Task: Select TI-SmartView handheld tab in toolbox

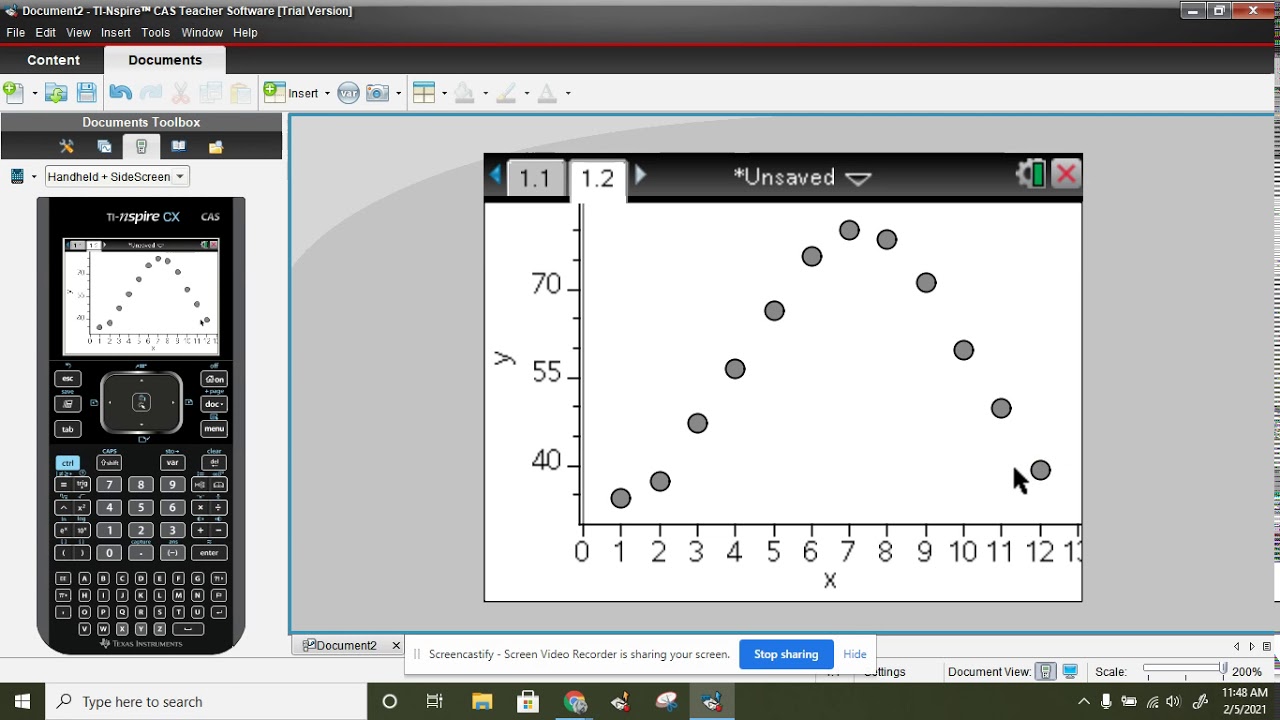Action: click(141, 147)
